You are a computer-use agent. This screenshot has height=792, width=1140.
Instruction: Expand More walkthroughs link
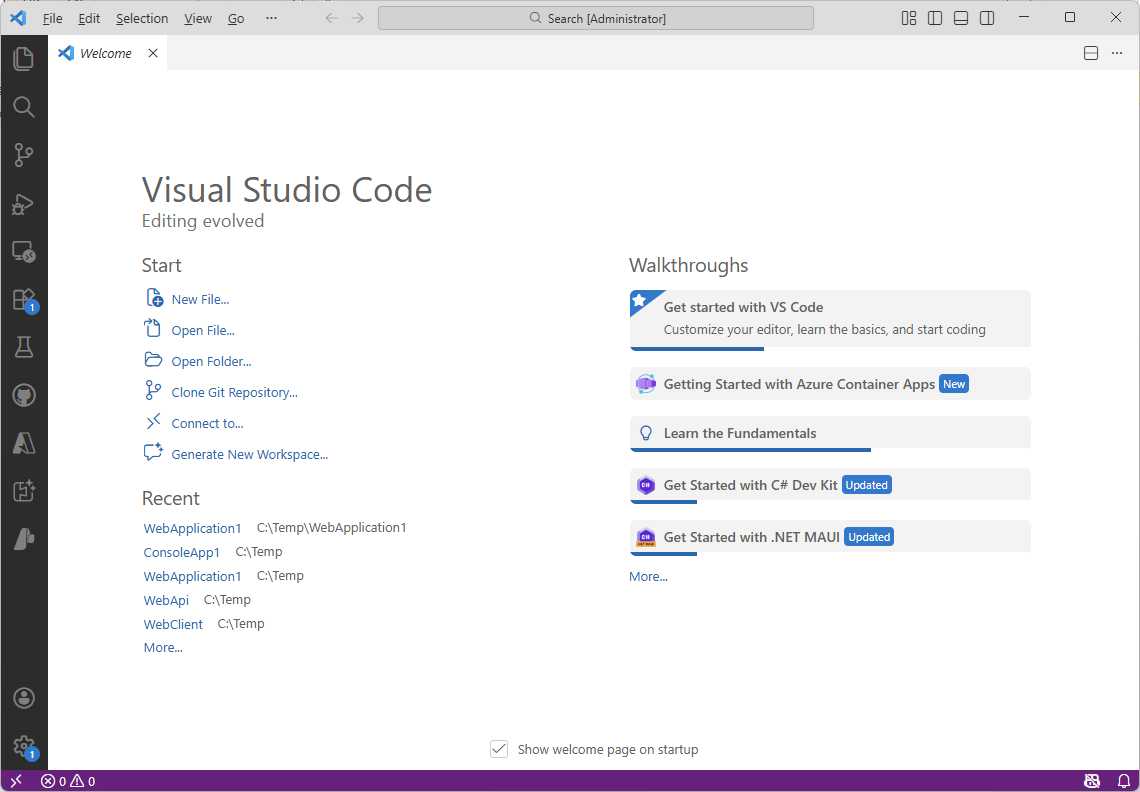point(648,576)
